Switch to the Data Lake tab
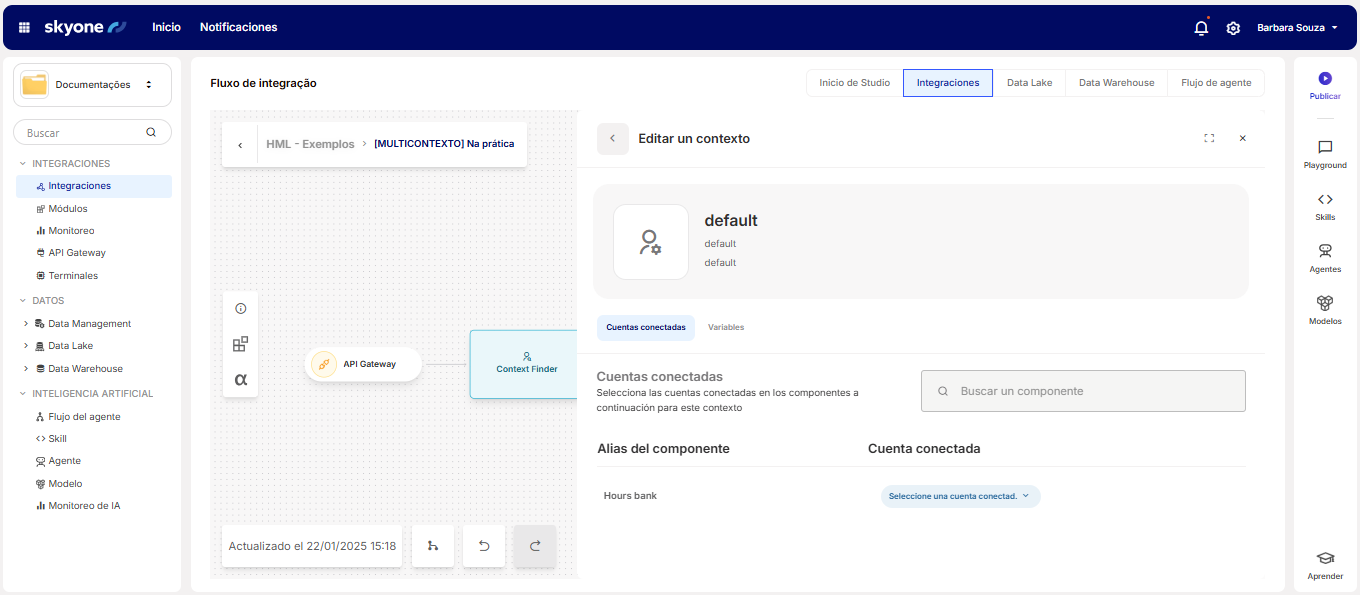 (1029, 83)
